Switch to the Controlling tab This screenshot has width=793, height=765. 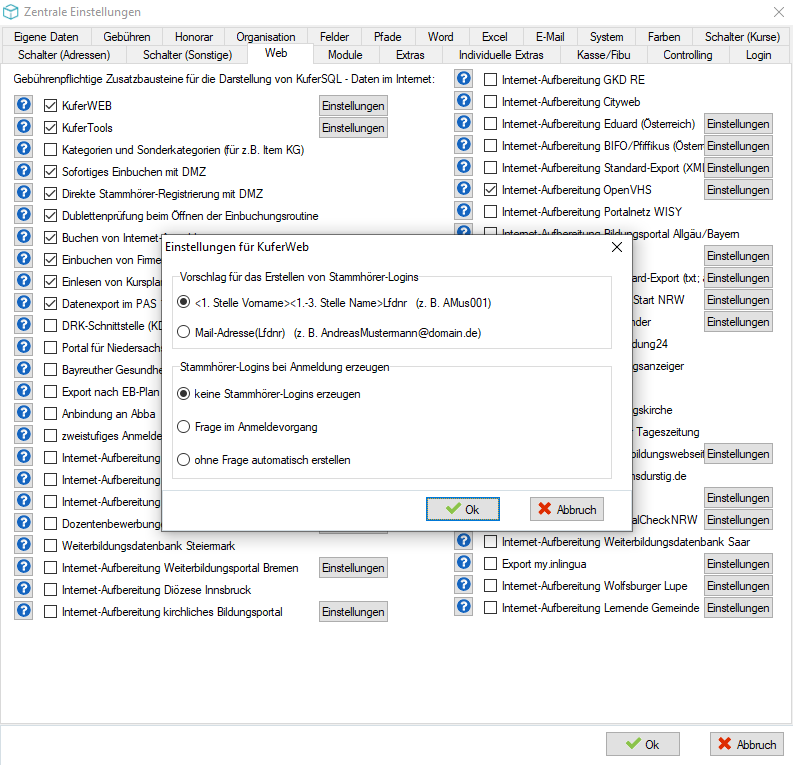687,55
